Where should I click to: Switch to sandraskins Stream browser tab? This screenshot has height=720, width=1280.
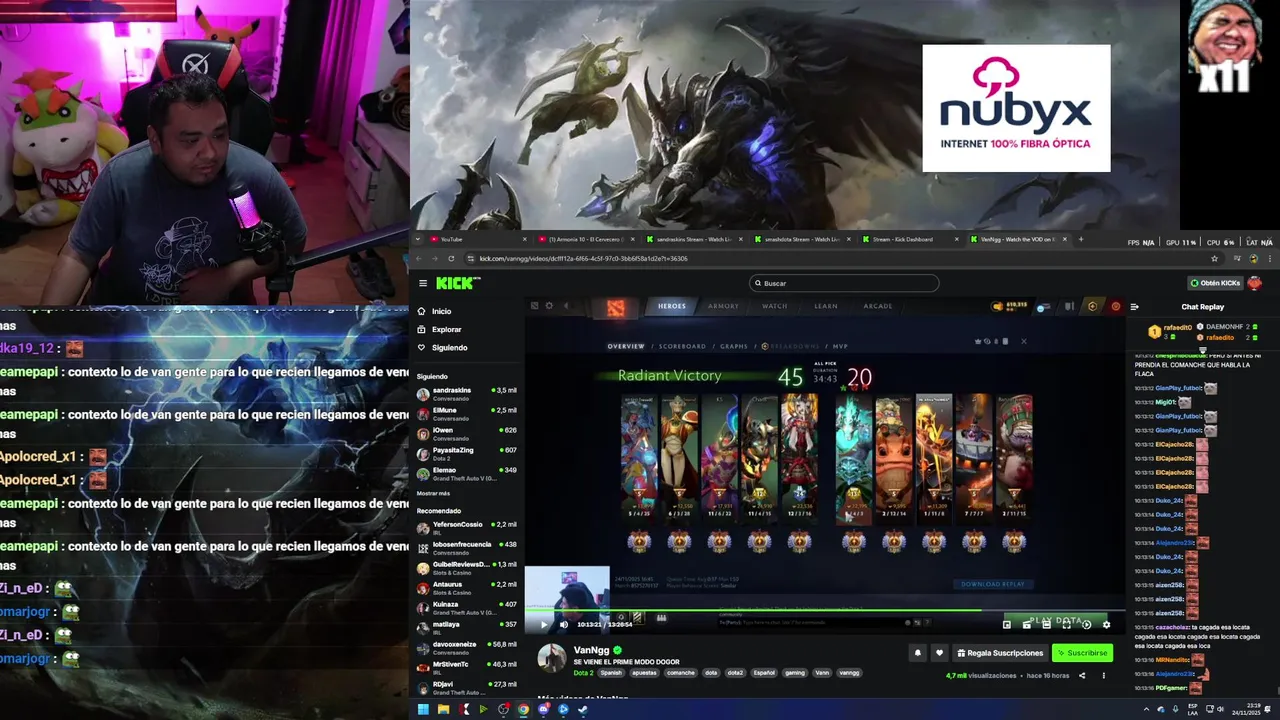click(x=693, y=239)
